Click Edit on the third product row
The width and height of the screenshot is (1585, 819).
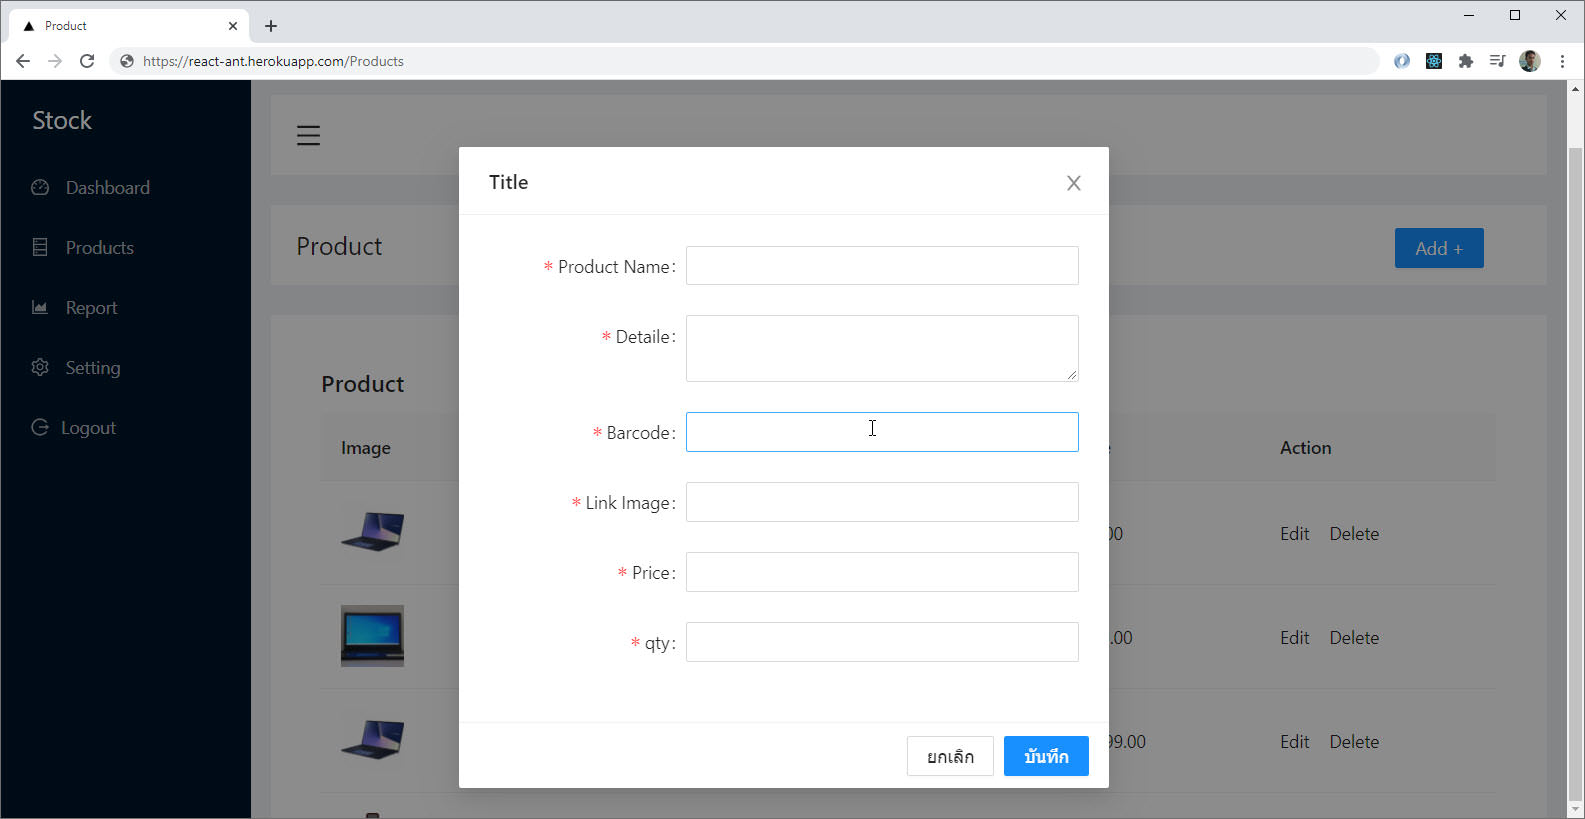[1294, 742]
